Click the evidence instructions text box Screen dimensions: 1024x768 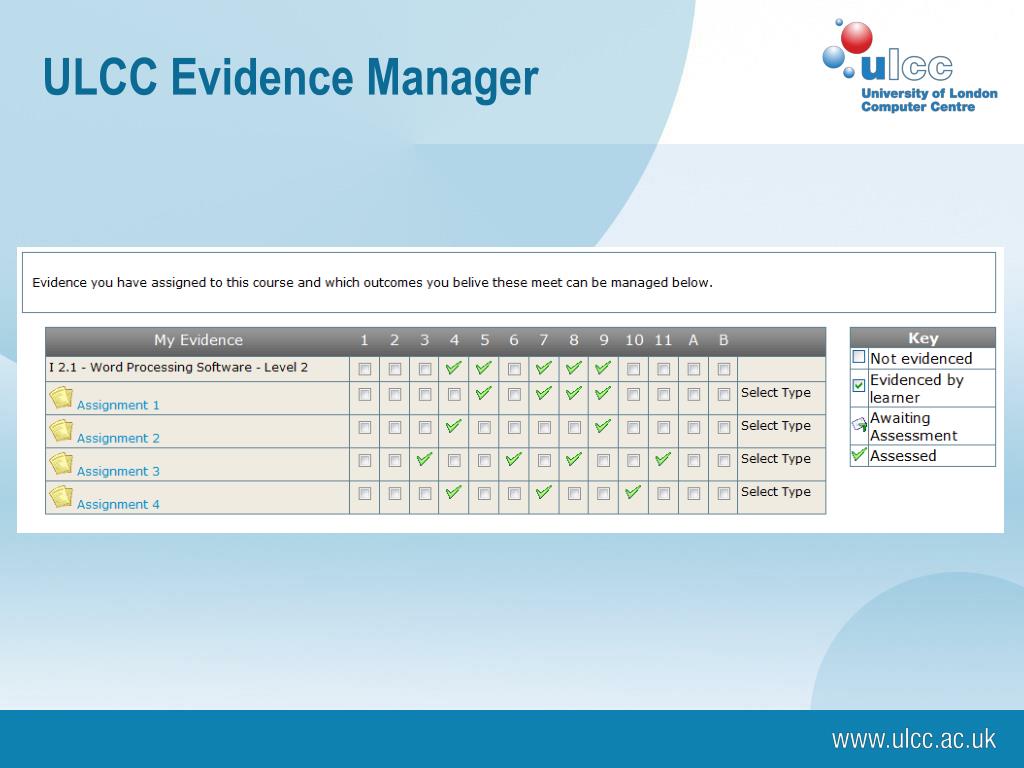(509, 283)
